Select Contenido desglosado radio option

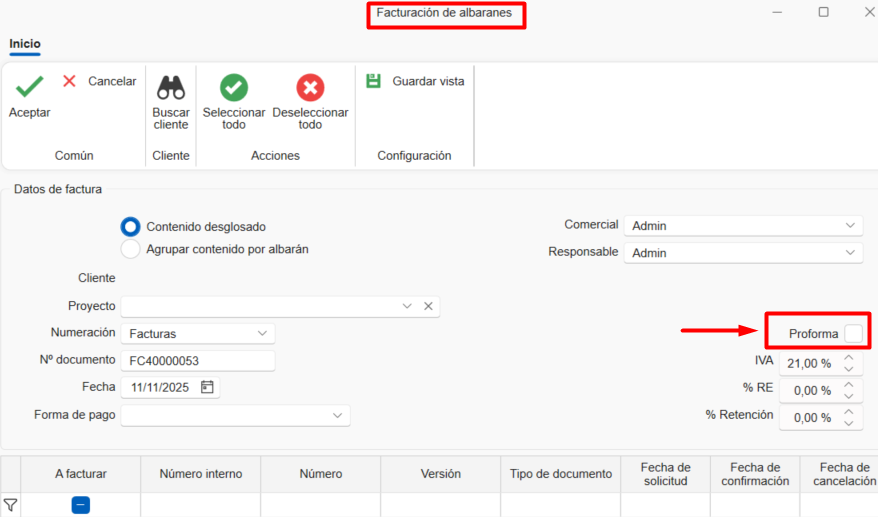[x=130, y=227]
